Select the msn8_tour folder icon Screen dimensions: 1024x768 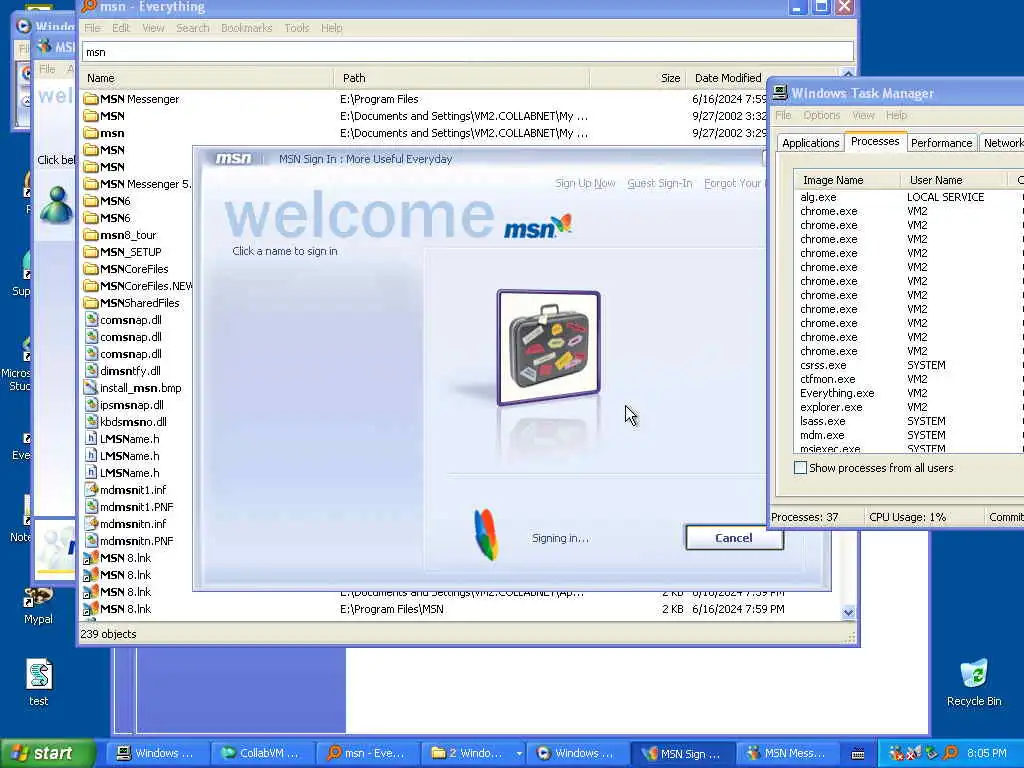(91, 235)
